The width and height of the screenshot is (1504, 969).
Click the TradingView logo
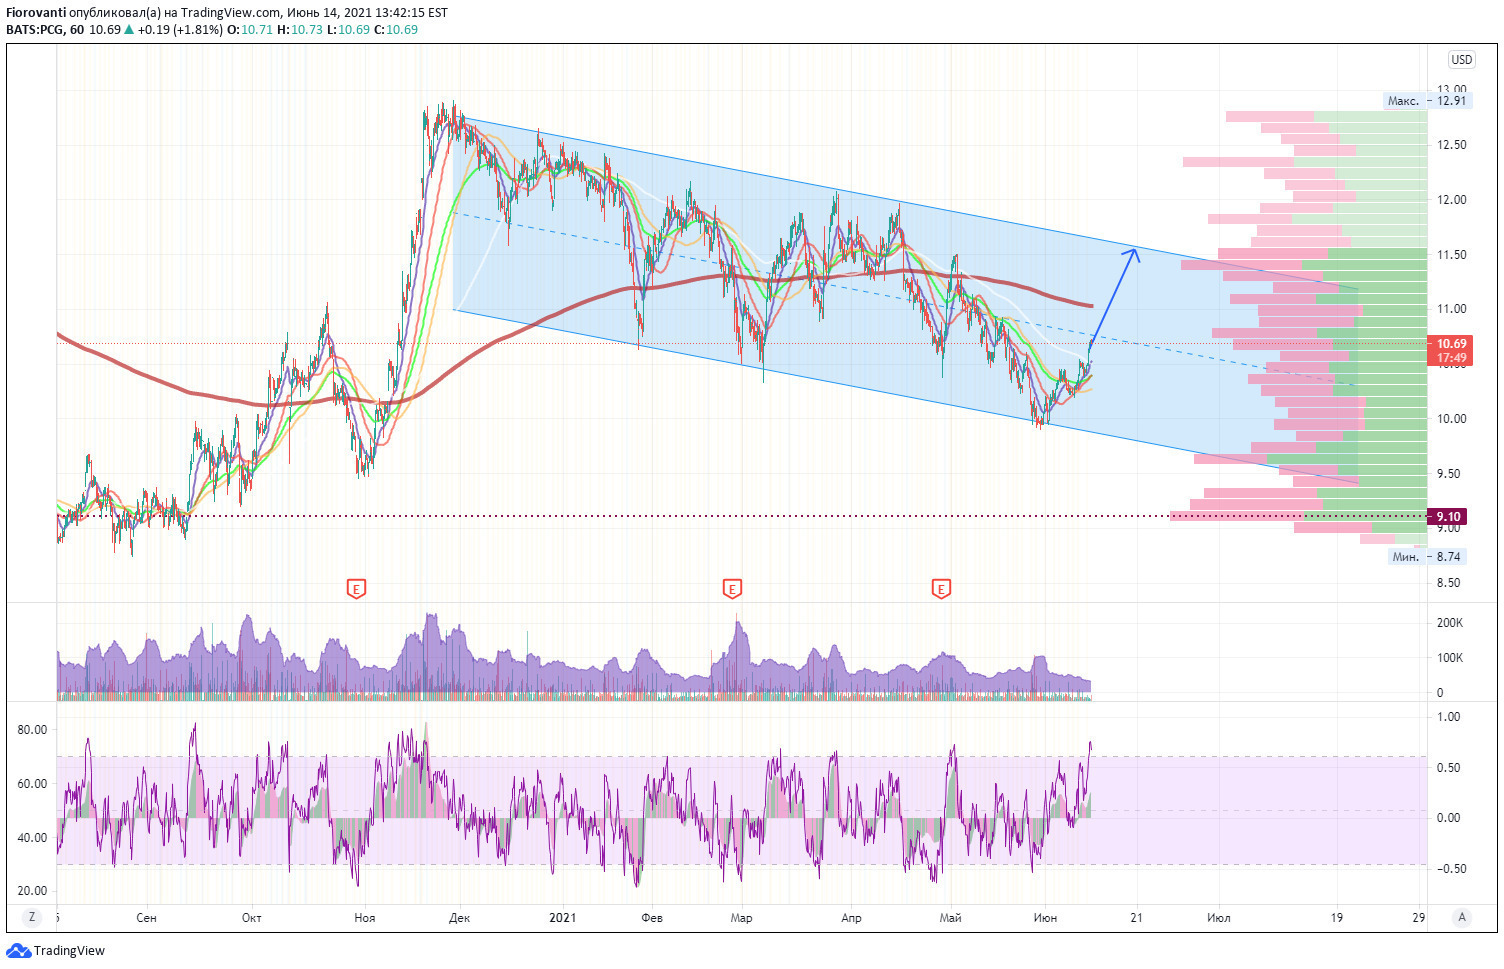(56, 951)
